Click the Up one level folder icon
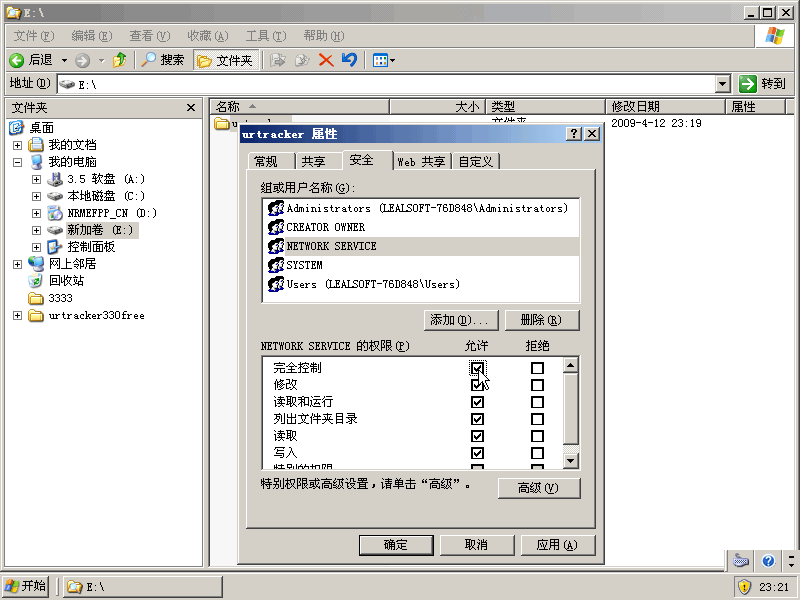This screenshot has width=800, height=600. 120,60
